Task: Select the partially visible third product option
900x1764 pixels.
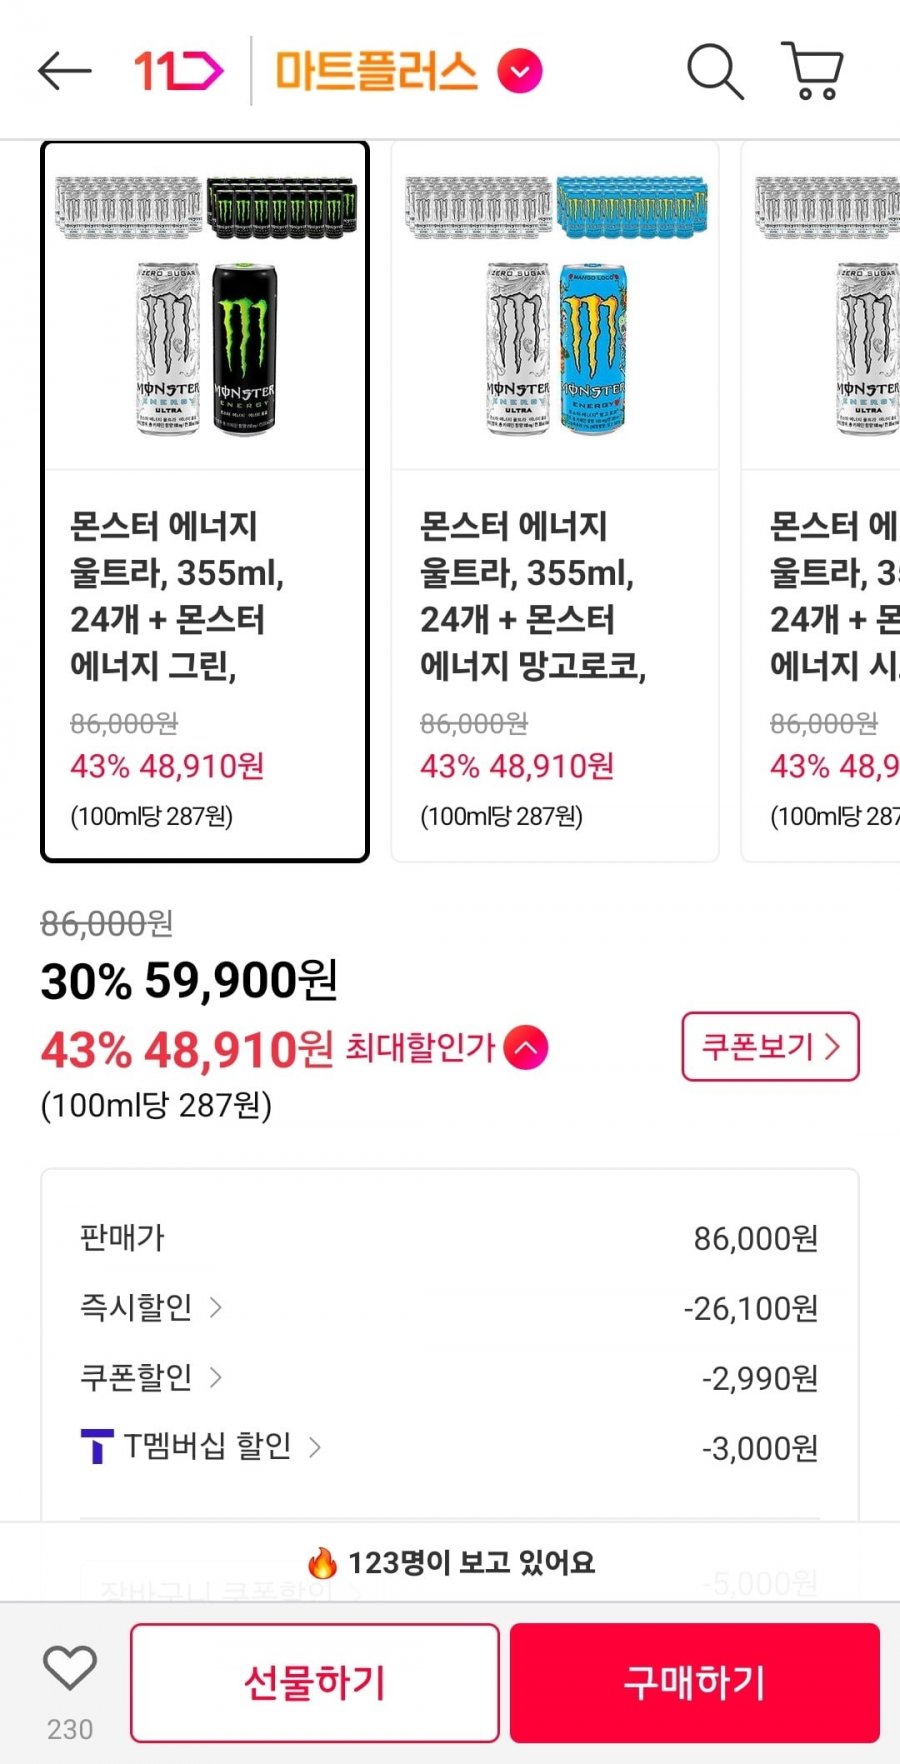Action: coord(825,500)
